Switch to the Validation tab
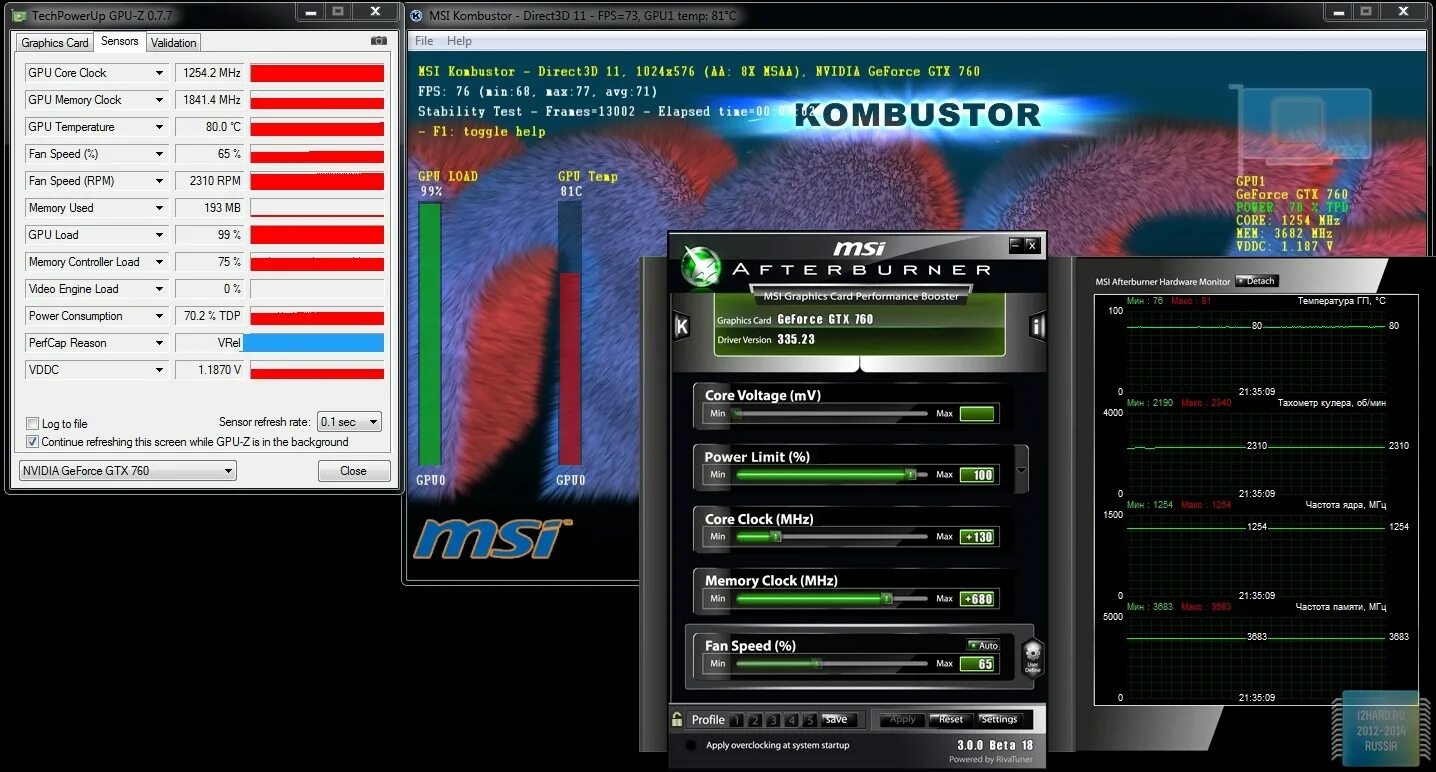 (174, 42)
